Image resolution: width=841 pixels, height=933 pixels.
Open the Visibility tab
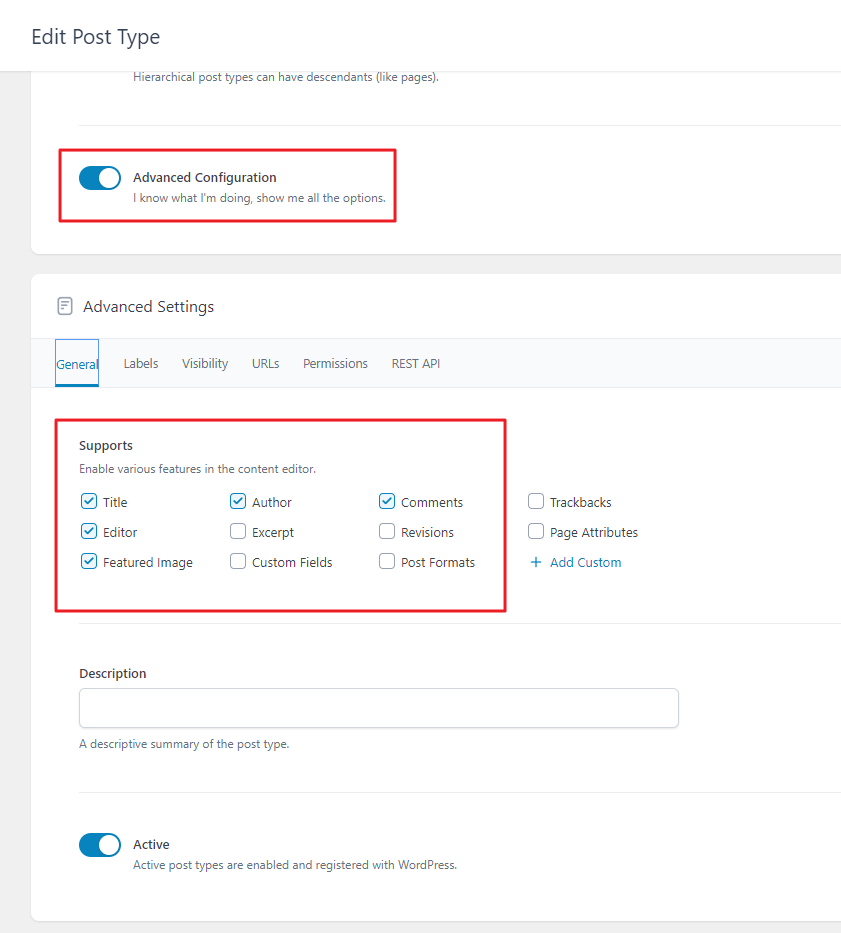click(205, 364)
